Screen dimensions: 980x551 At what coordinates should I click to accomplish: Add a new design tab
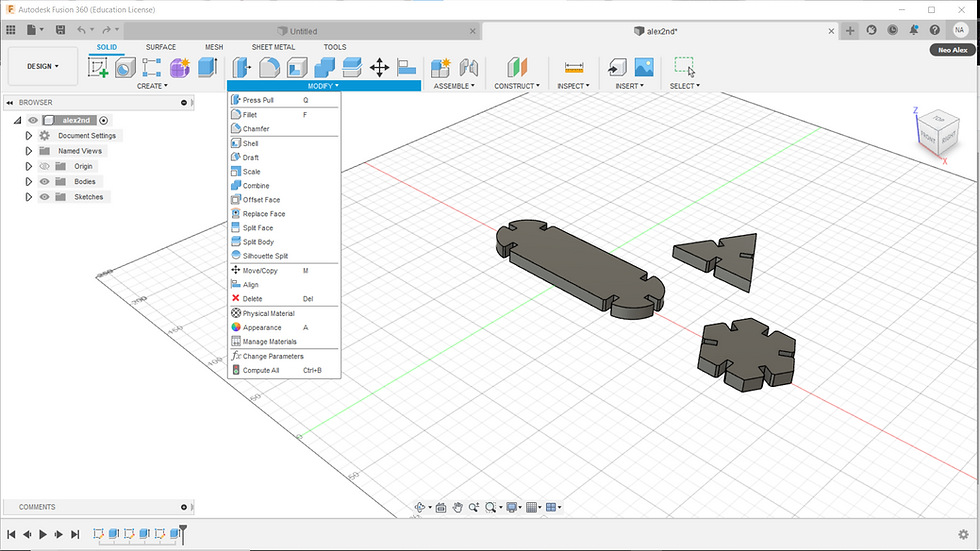(x=850, y=30)
